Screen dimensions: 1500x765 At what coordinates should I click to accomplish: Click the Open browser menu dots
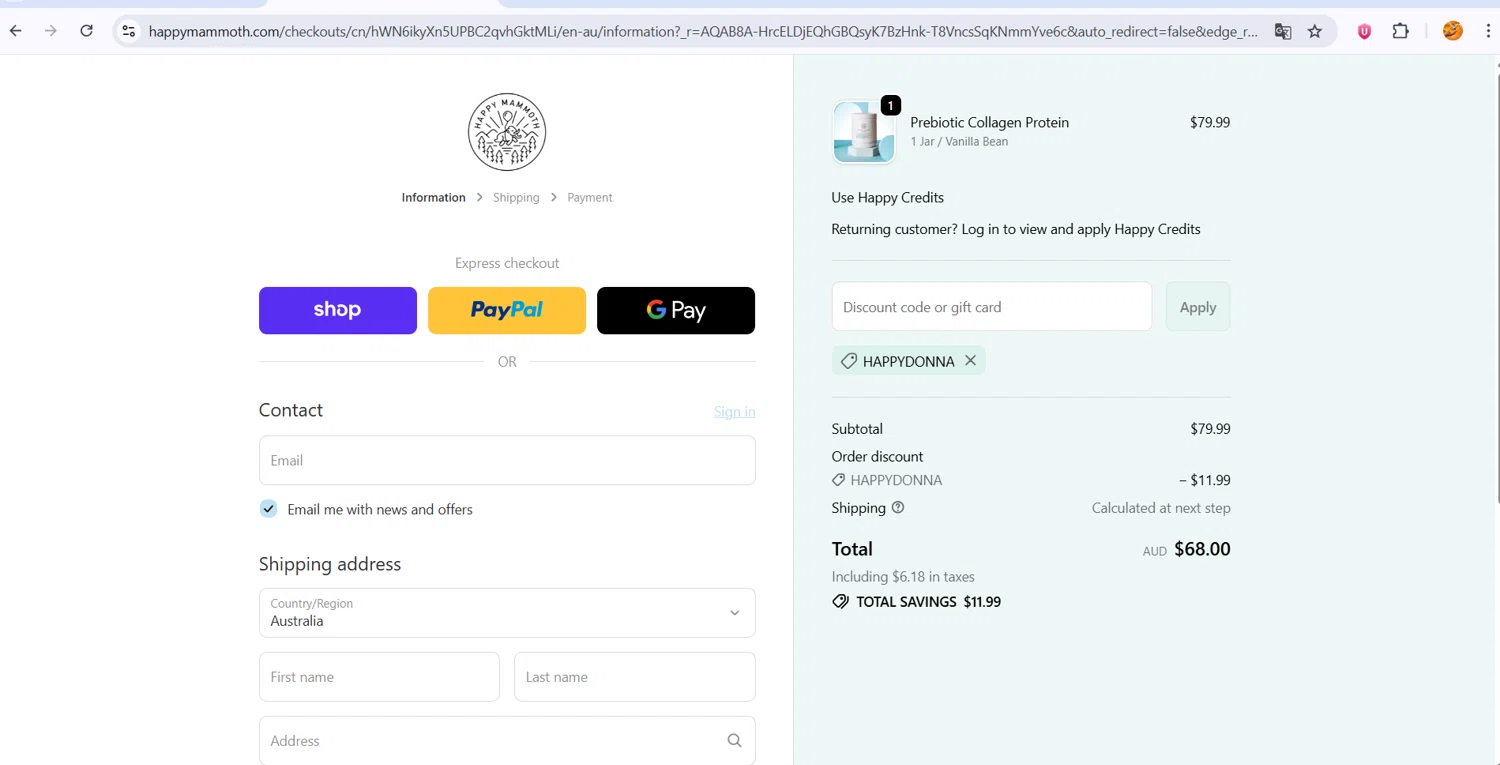pyautogui.click(x=1489, y=31)
